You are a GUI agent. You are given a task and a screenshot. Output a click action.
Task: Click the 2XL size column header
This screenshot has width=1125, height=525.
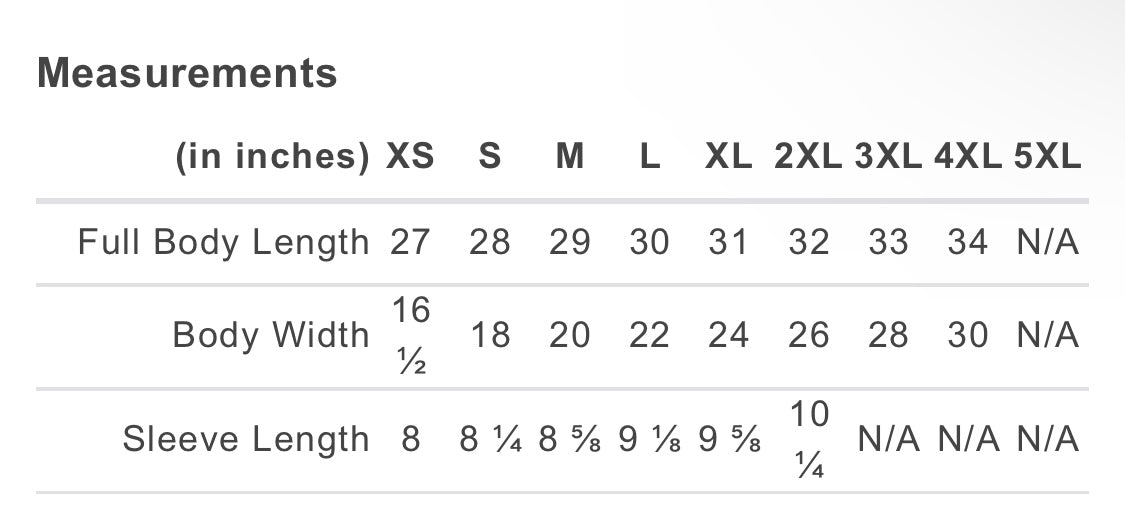(808, 157)
